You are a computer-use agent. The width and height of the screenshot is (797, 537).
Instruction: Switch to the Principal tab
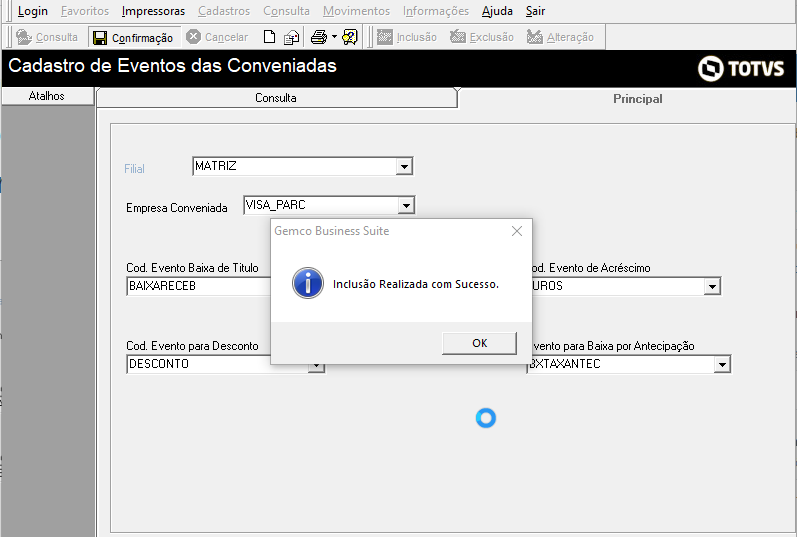click(x=637, y=99)
